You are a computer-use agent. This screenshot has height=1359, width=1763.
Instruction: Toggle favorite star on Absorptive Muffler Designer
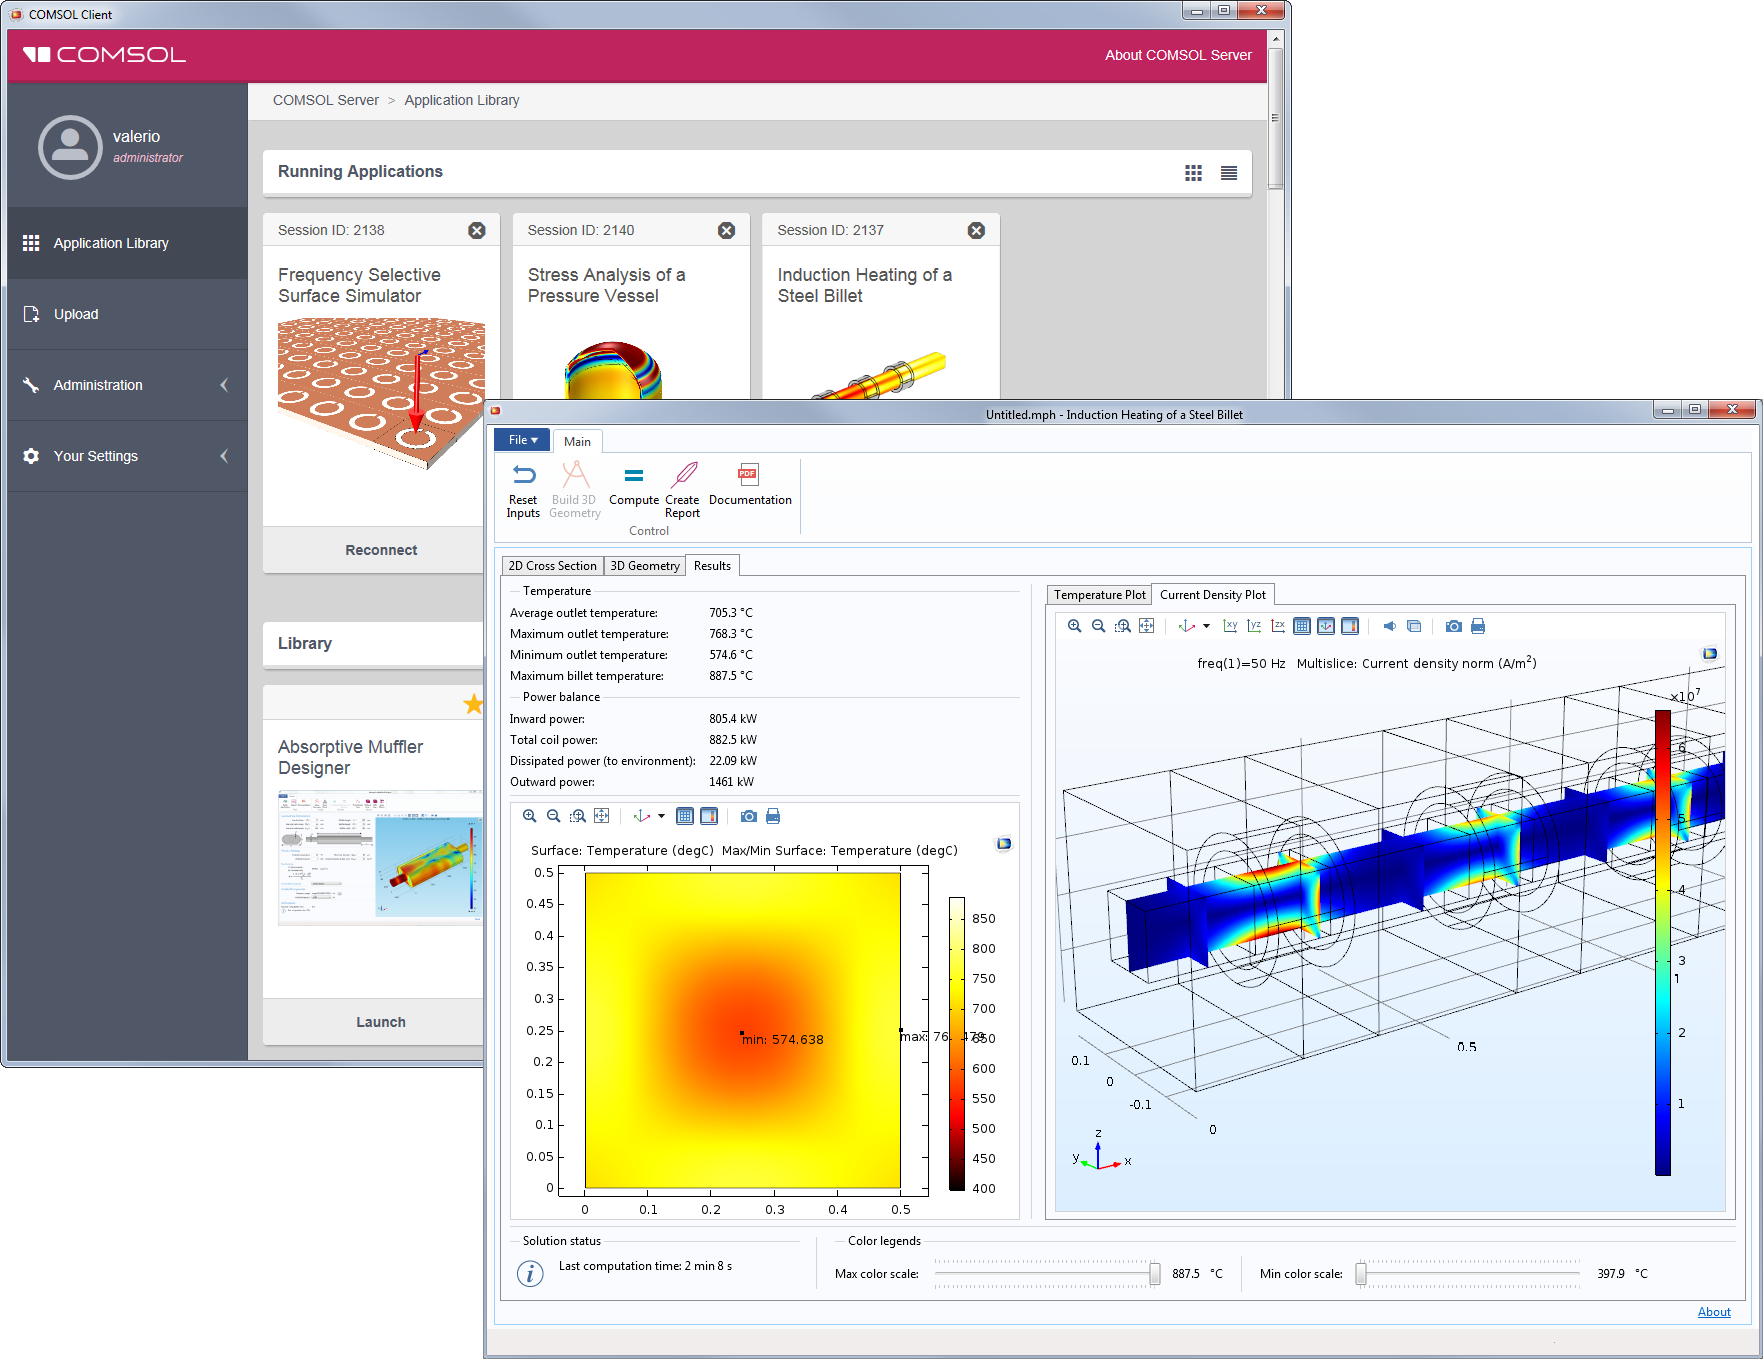click(473, 704)
